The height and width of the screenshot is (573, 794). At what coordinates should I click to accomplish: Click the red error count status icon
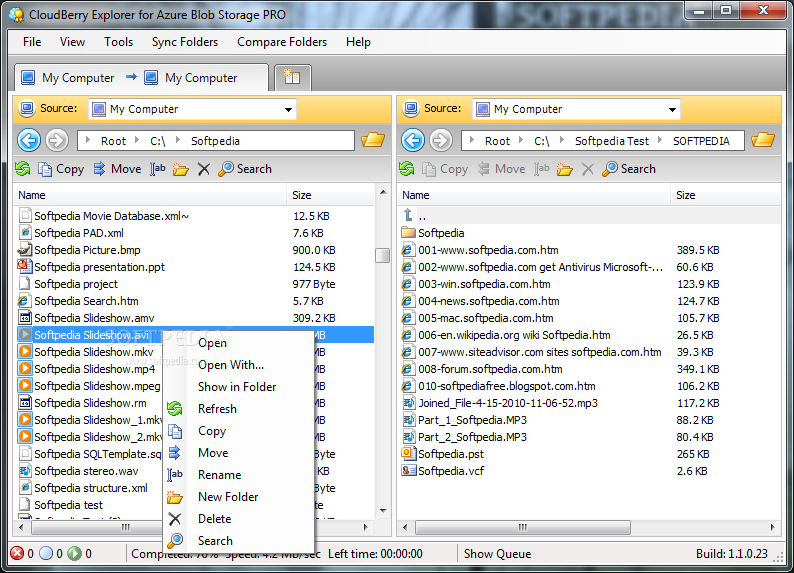point(17,553)
